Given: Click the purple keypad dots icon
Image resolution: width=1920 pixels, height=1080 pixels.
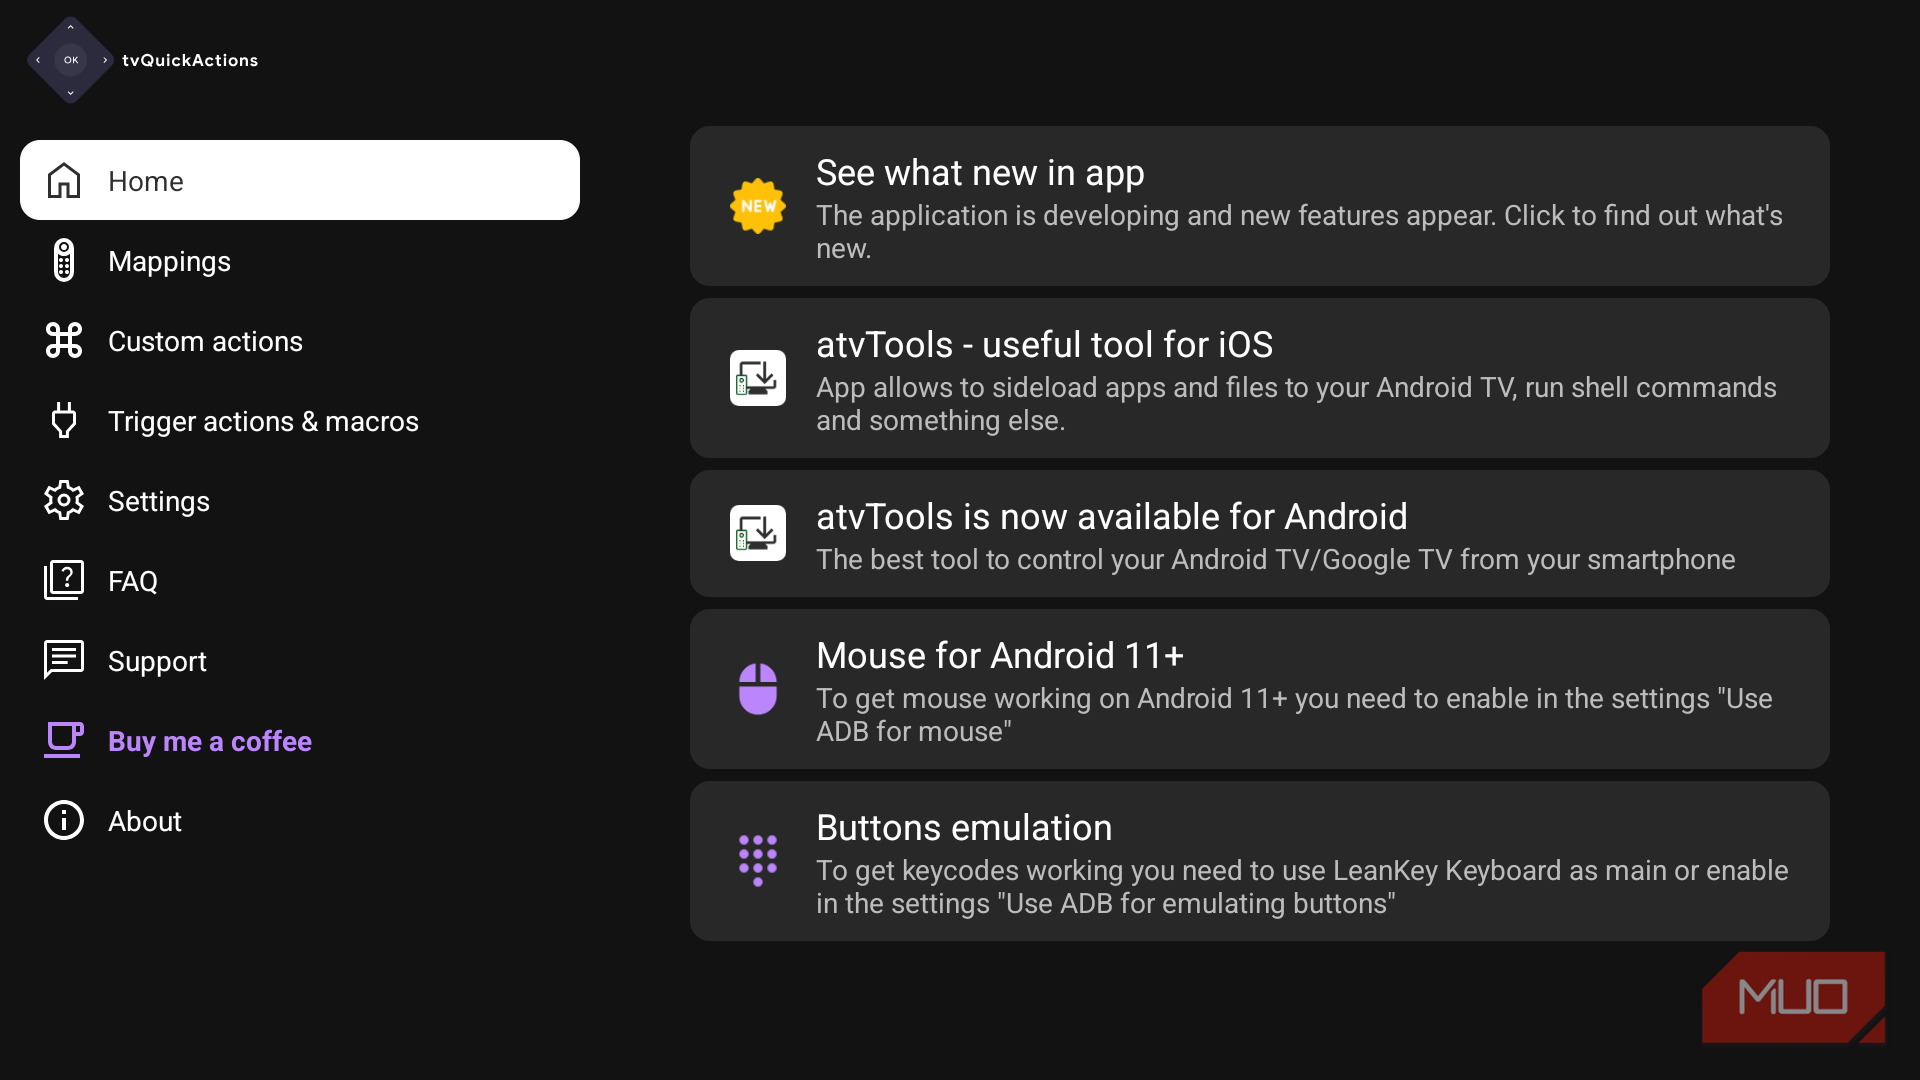Looking at the screenshot, I should pos(758,861).
